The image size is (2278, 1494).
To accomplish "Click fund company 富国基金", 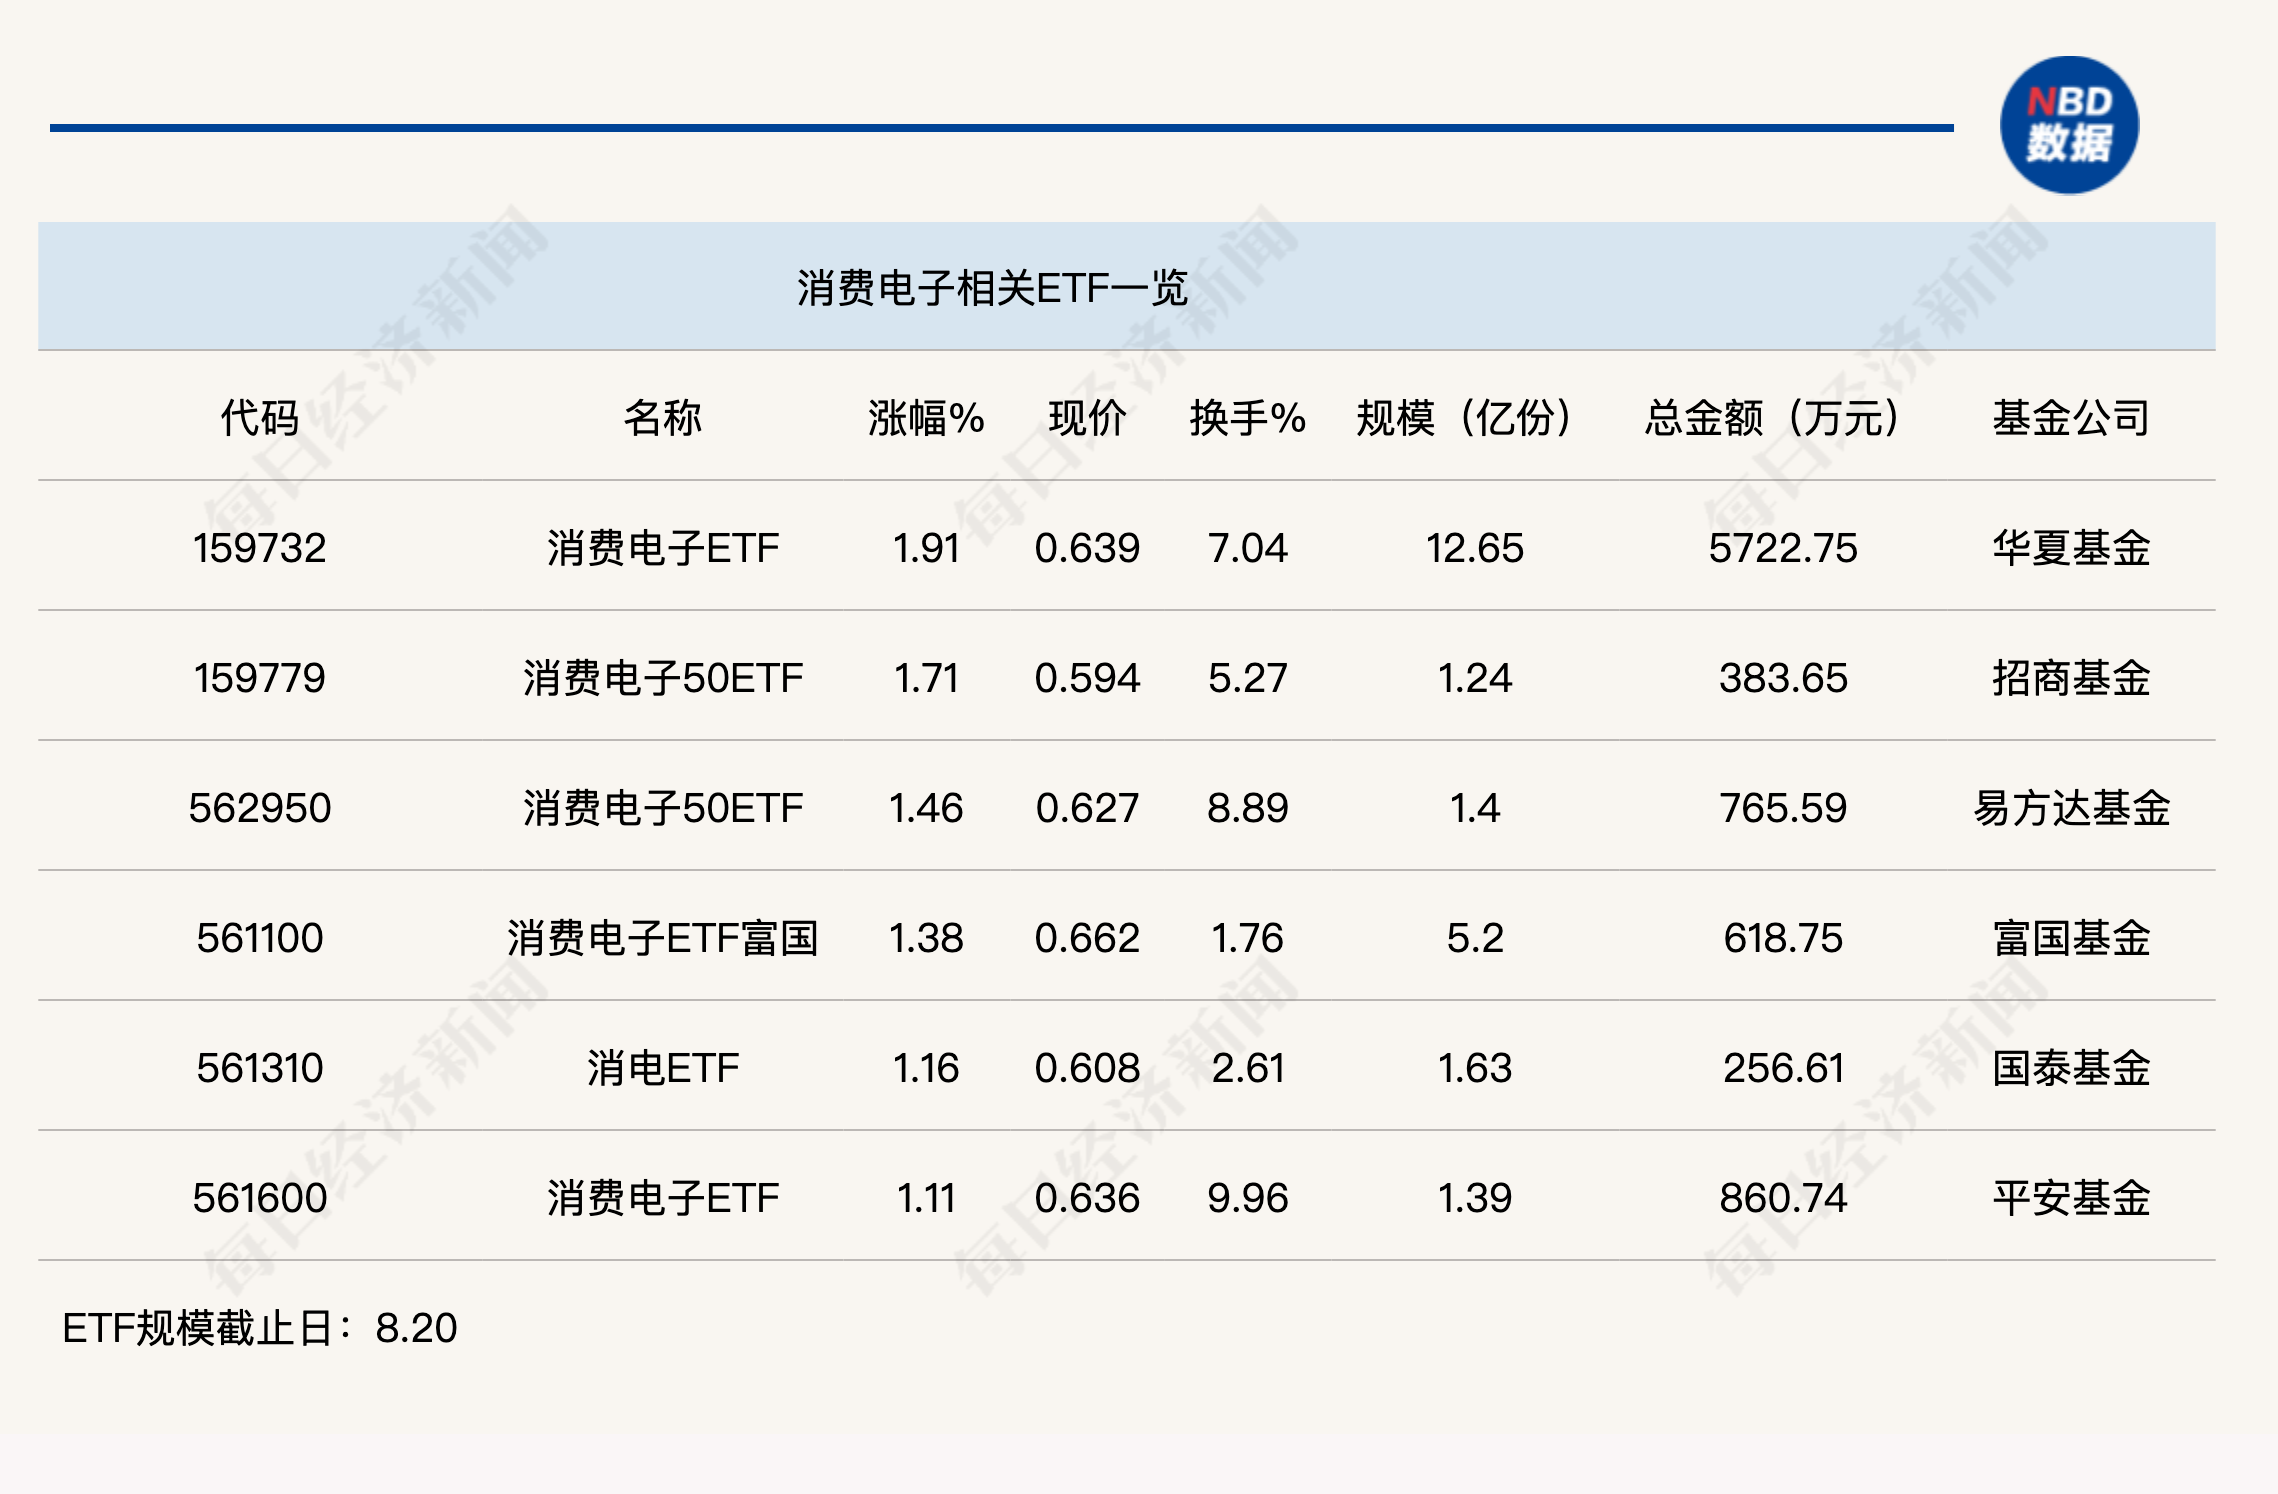I will tap(2071, 938).
